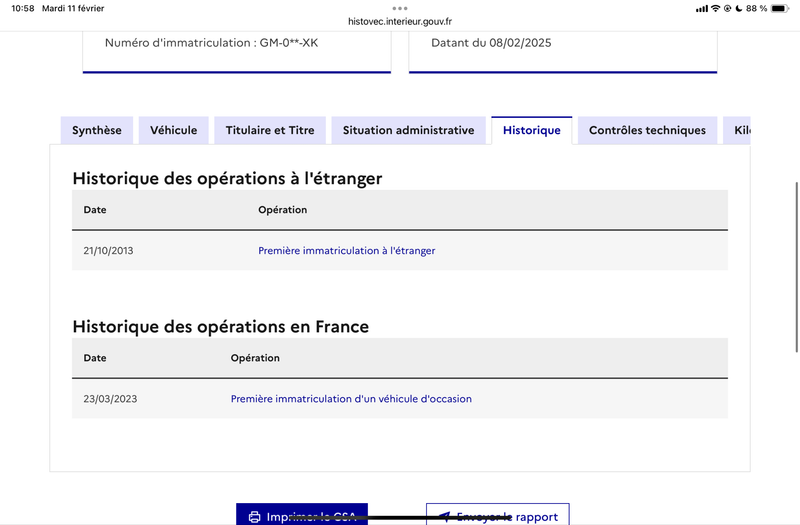Select the Historique tab

(532, 131)
